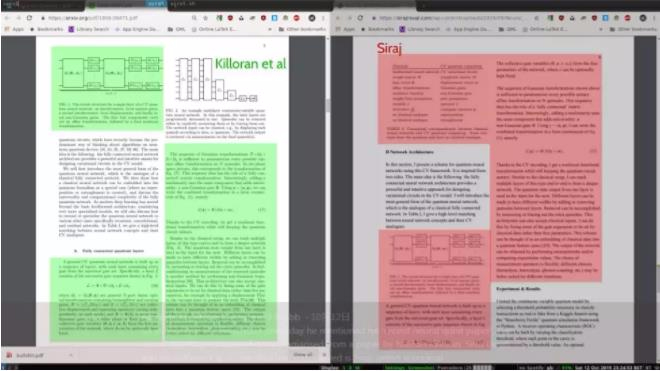Open the zoom magnifier icon in left address bar
The width and height of the screenshot is (660, 371).
(194, 18)
